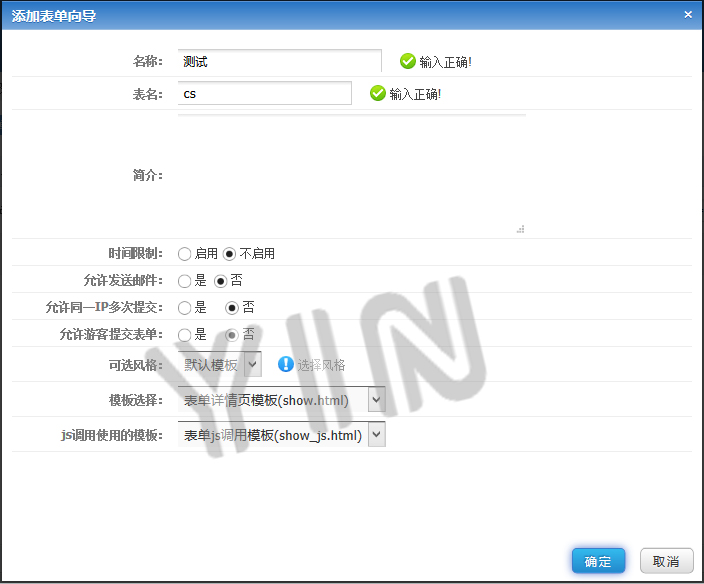The image size is (704, 584).
Task: Select 不启用 for 时间限制
Action: point(230,254)
